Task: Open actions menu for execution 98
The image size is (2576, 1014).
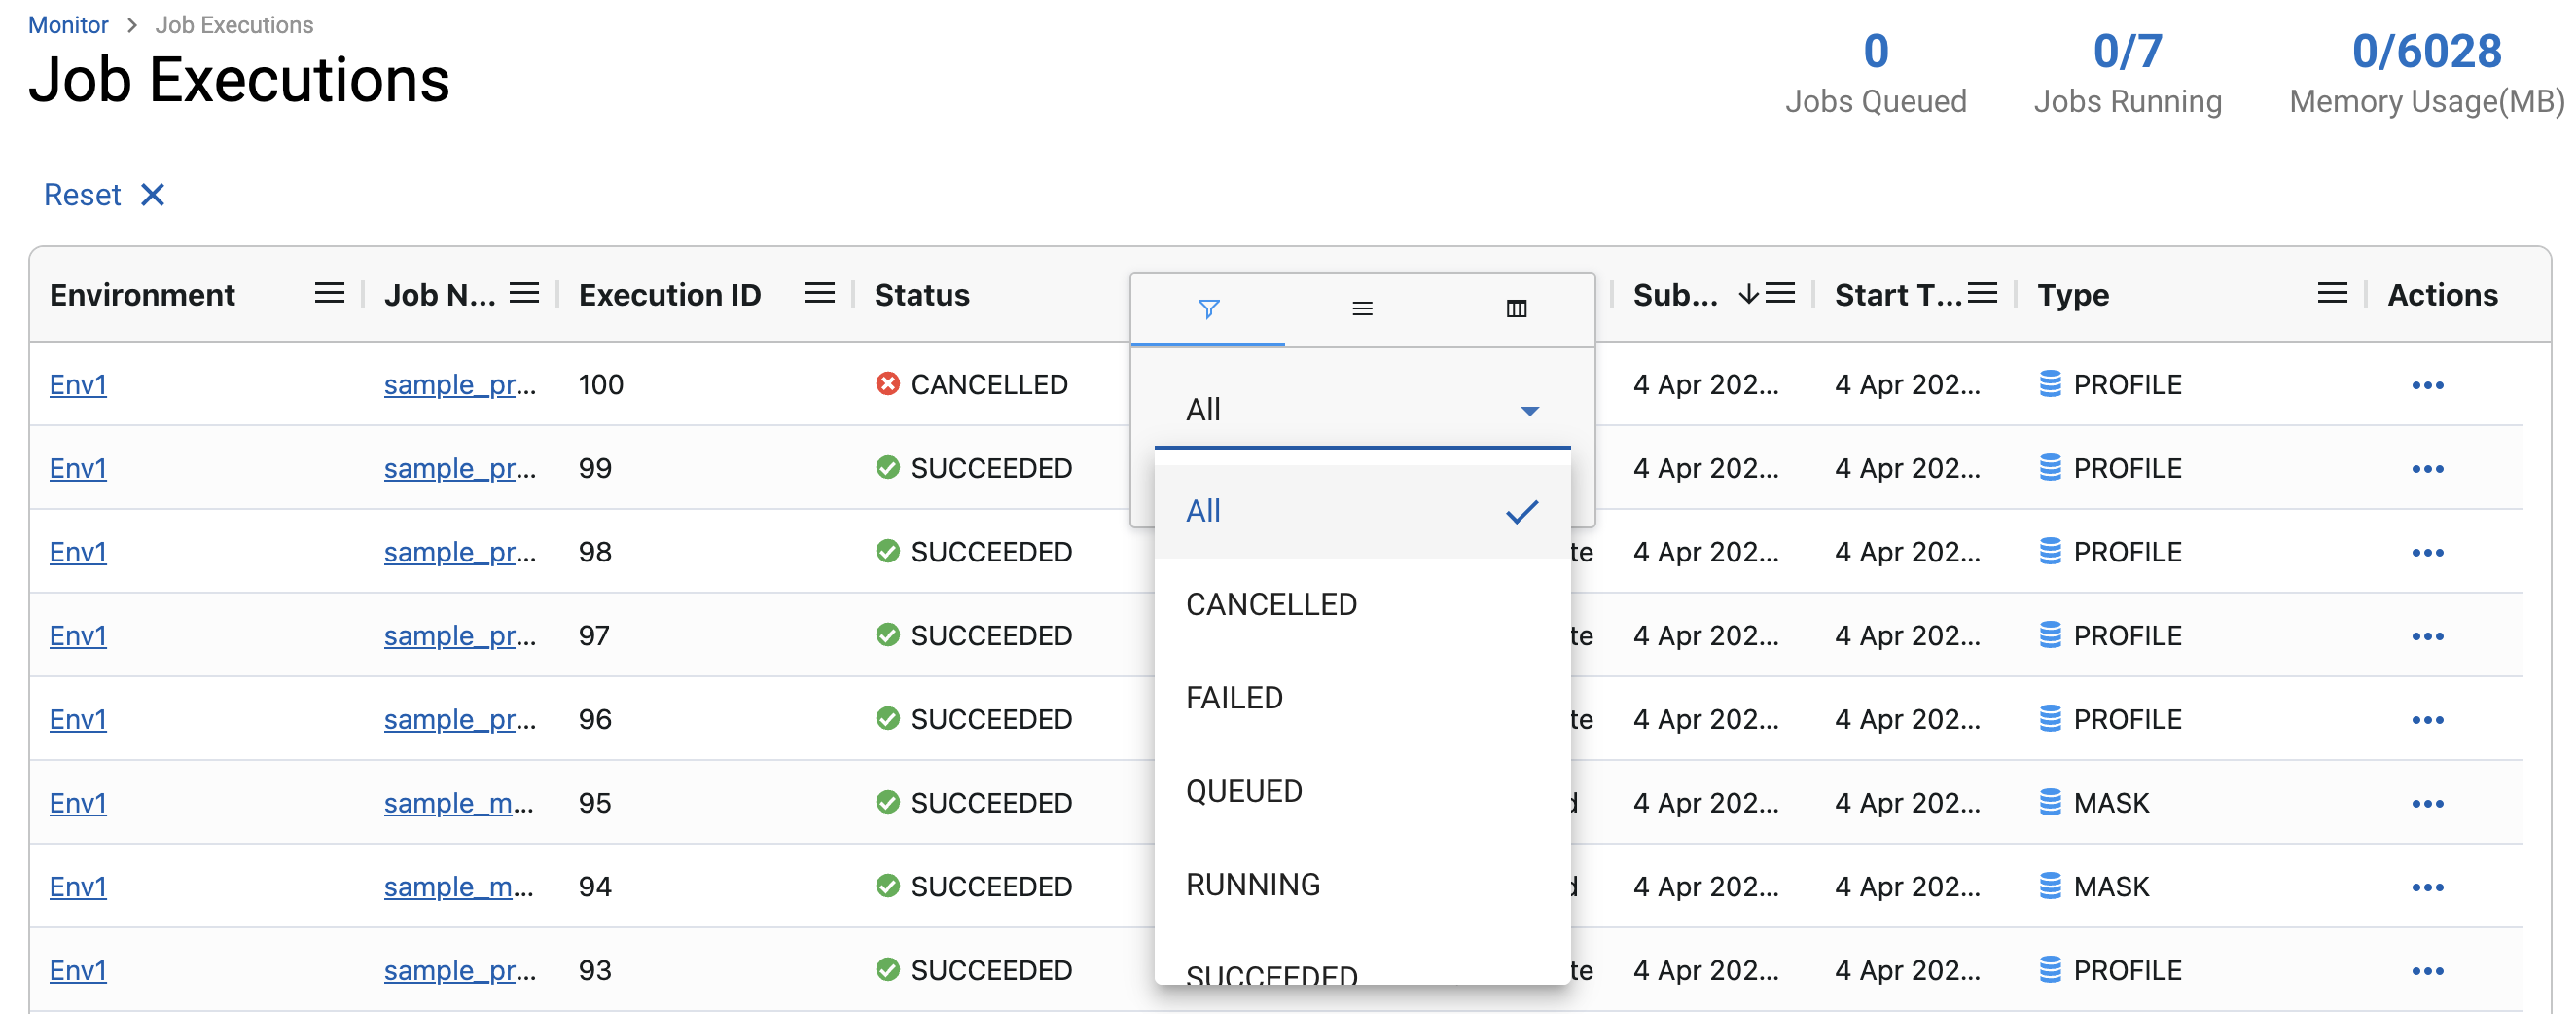Action: (2427, 553)
